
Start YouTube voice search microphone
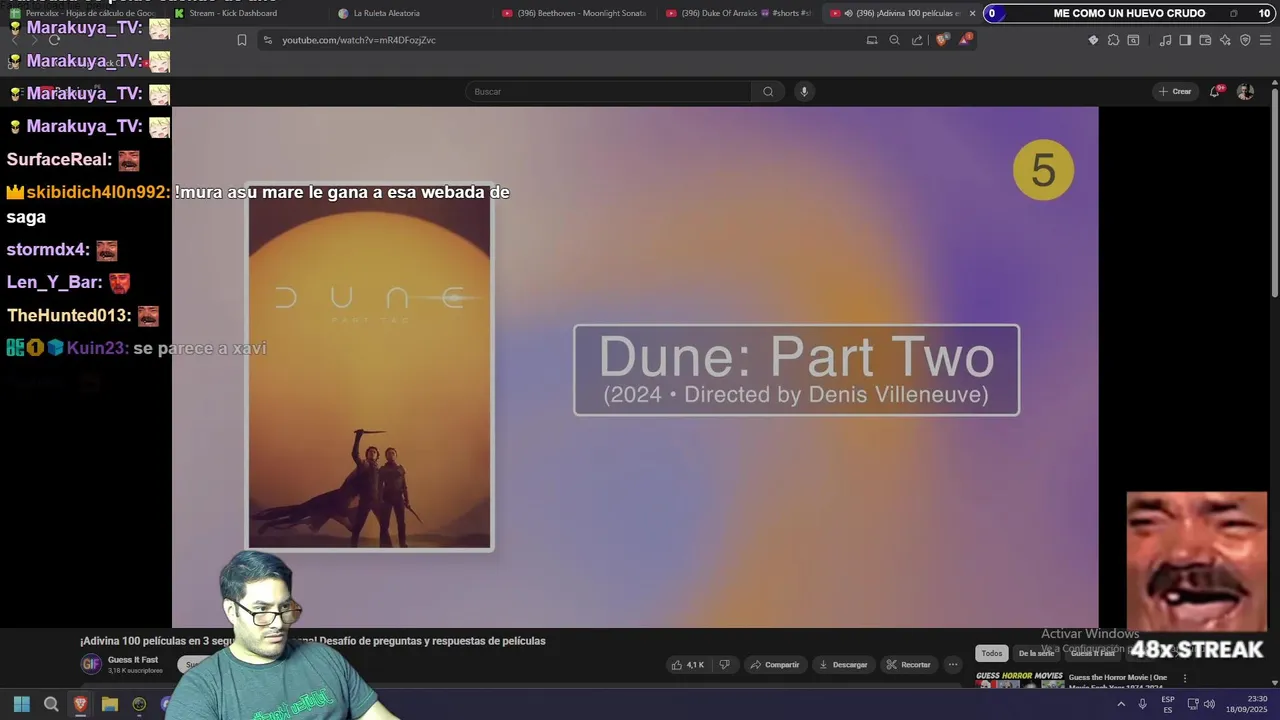click(803, 91)
